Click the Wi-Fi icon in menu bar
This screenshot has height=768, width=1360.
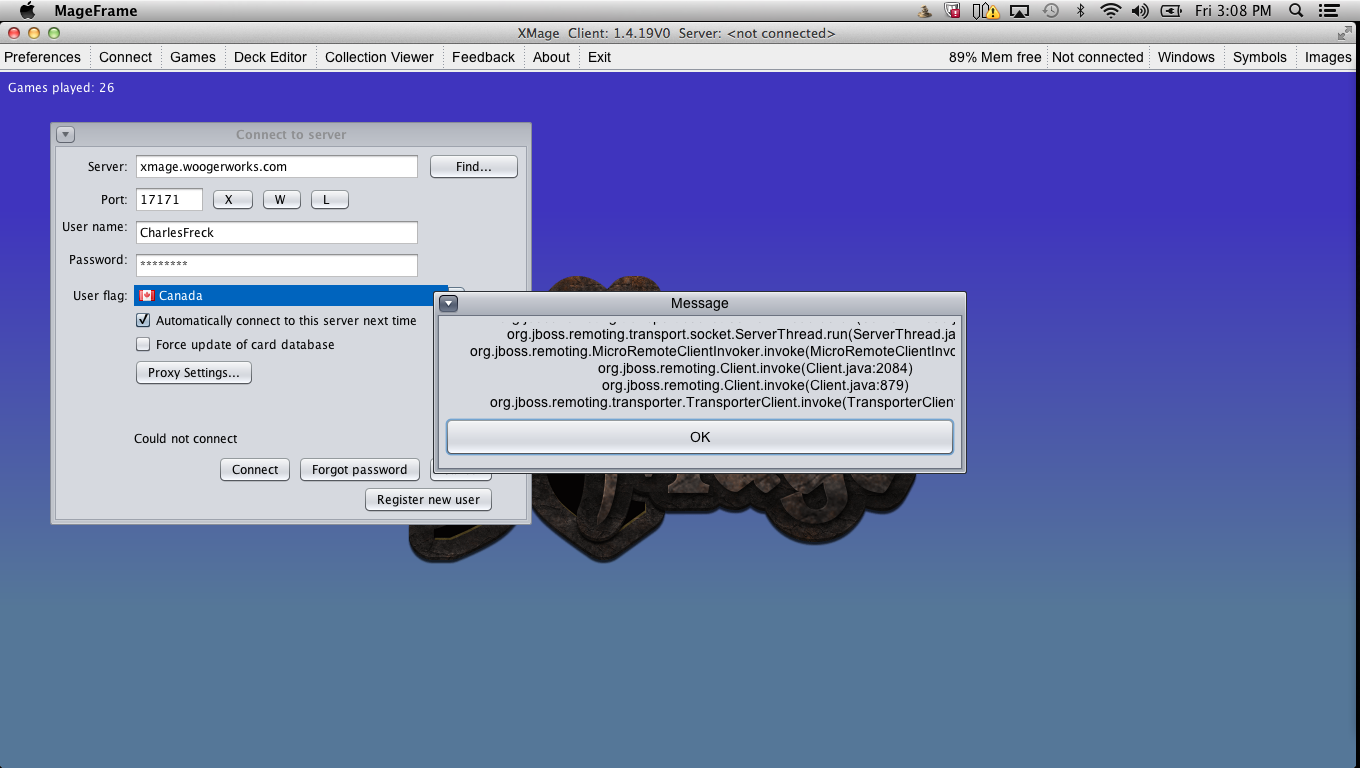[x=1110, y=11]
